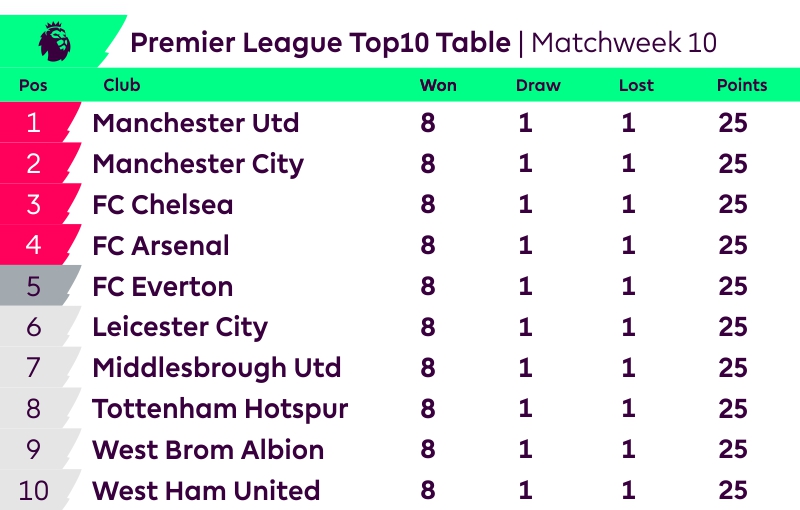The width and height of the screenshot is (800, 510).
Task: Click the Lost column header
Action: click(x=636, y=85)
